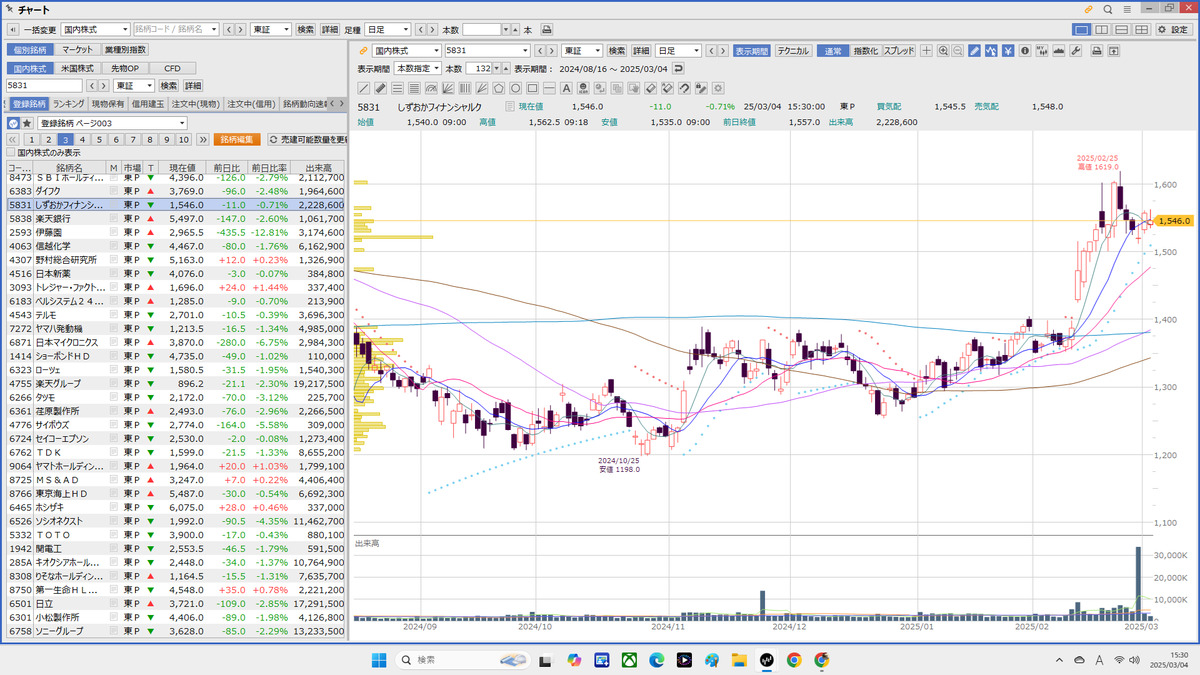Viewport: 1200px width, 675px height.
Task: Select the arc fan drawing tool
Action: tap(431, 87)
